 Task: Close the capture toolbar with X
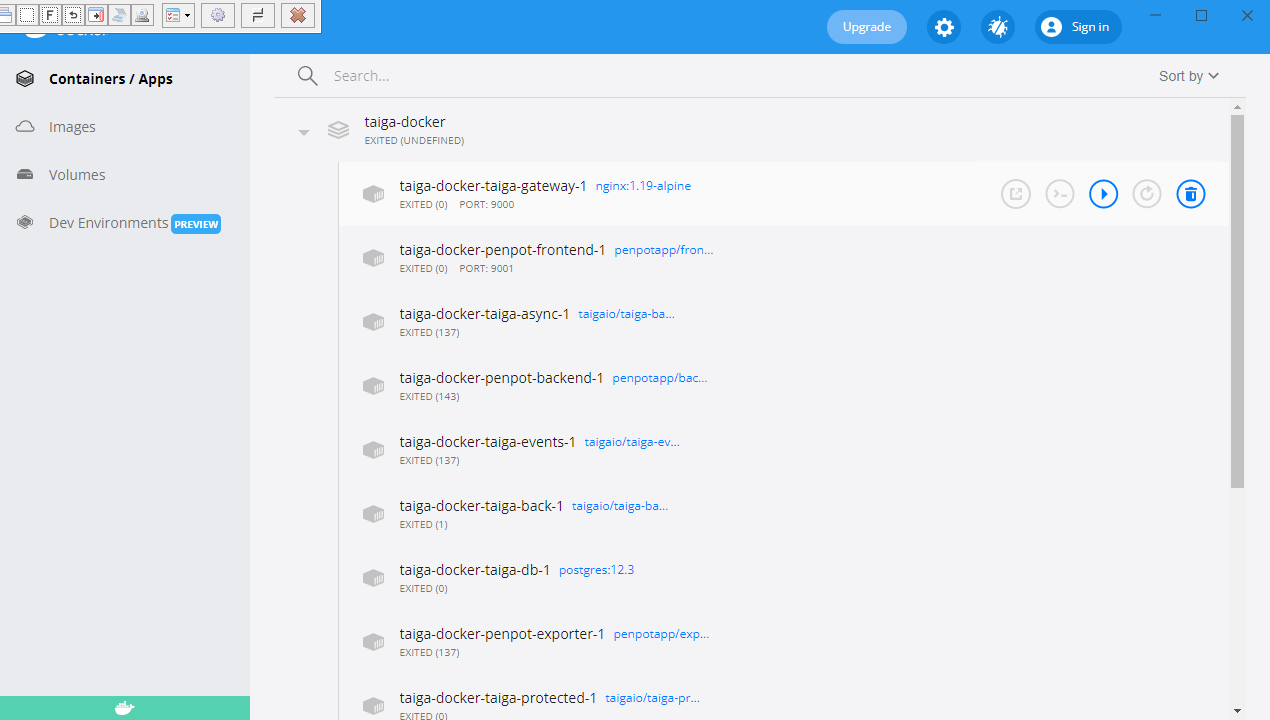(298, 15)
